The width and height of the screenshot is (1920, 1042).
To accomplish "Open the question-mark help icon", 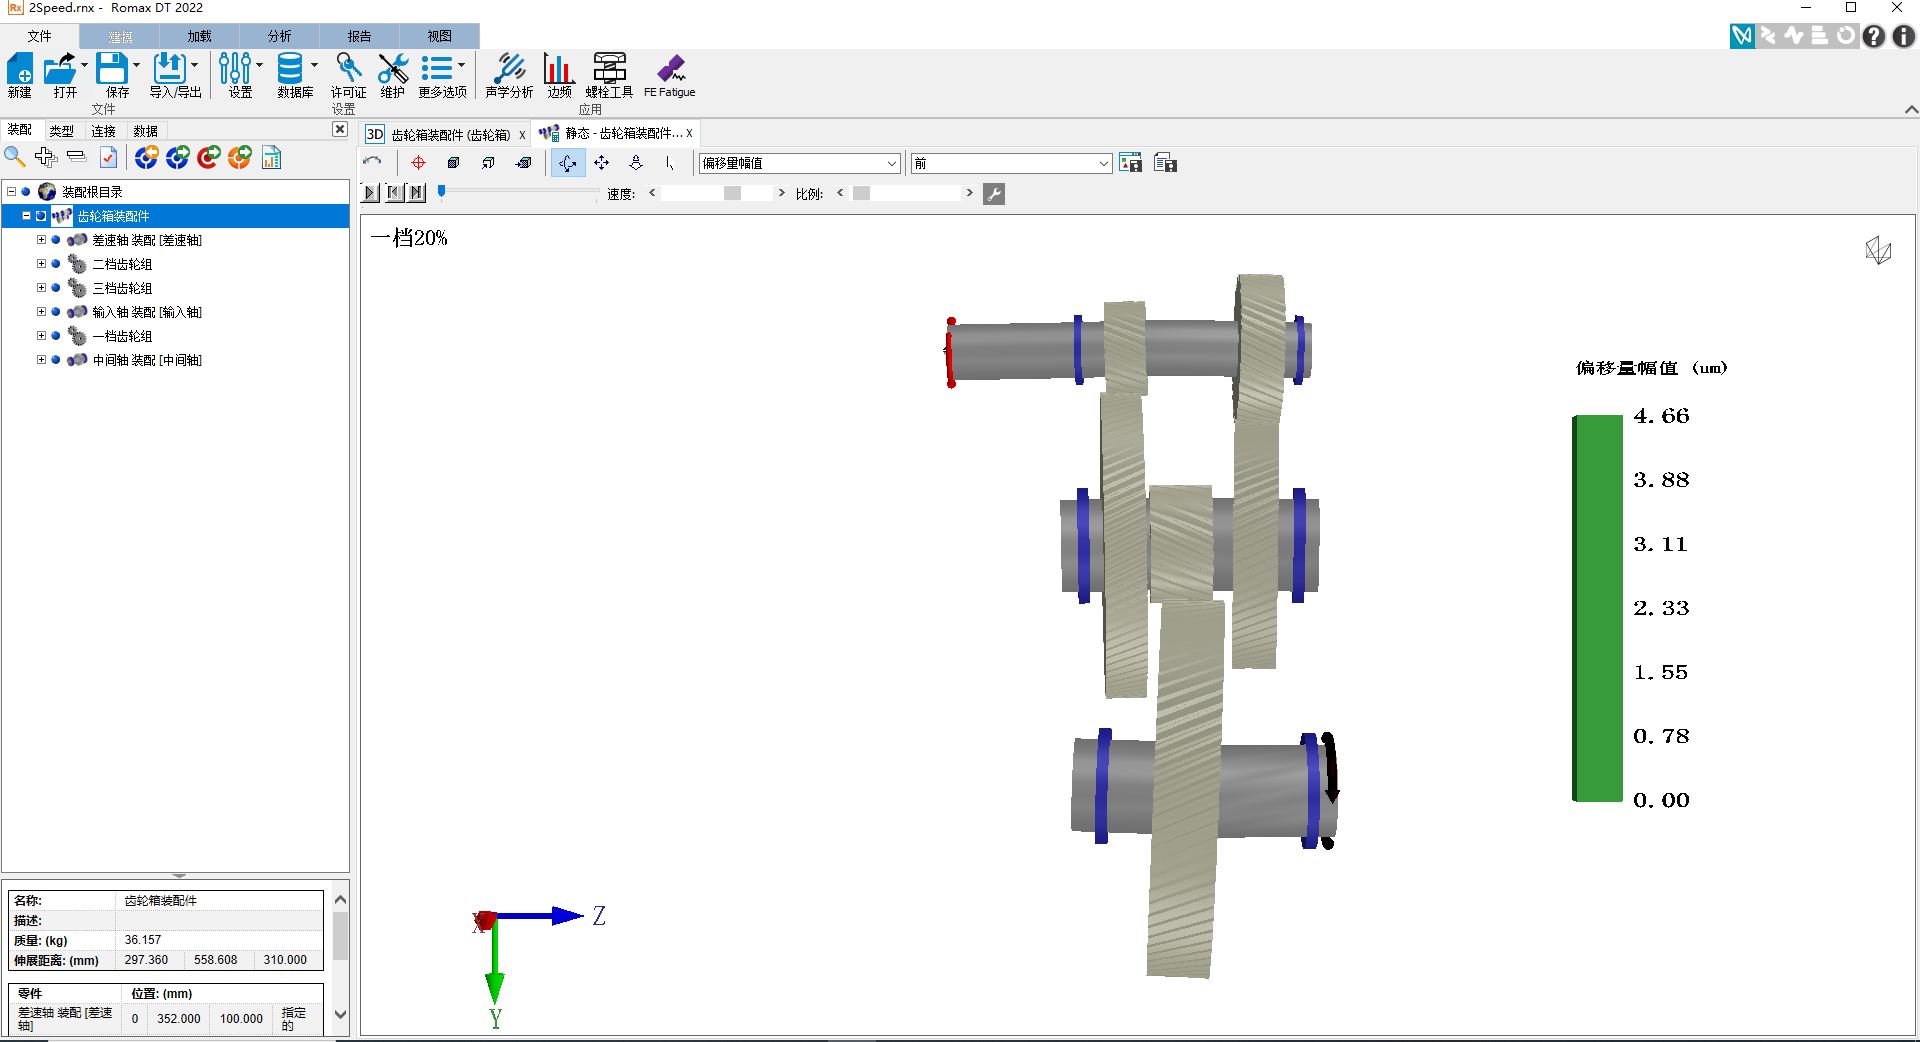I will tap(1874, 36).
